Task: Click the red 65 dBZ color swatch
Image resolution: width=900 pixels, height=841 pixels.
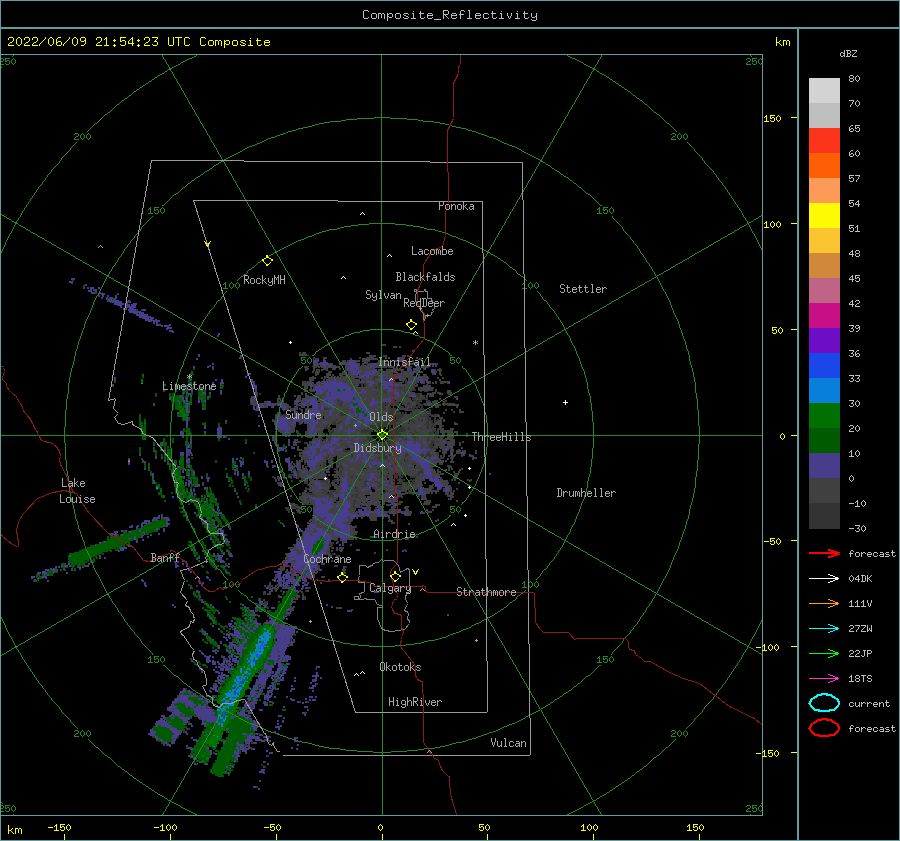Action: pyautogui.click(x=824, y=141)
